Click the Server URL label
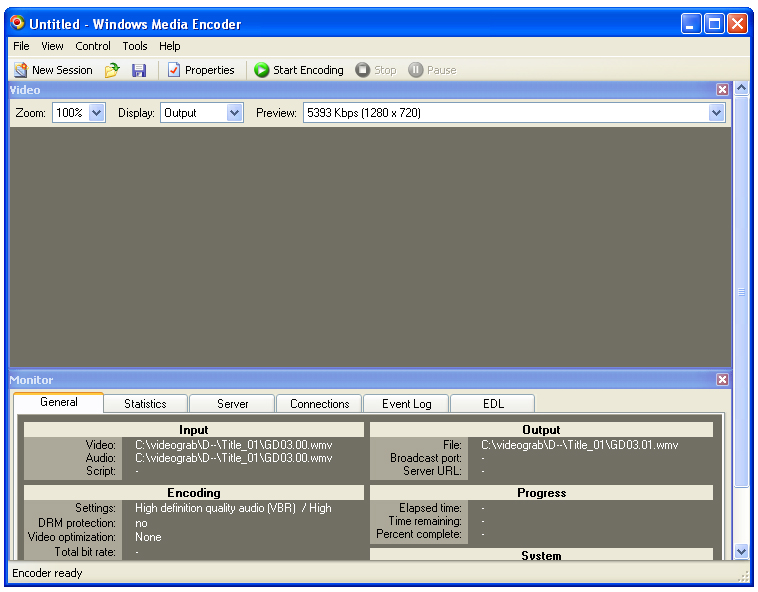Image resolution: width=758 pixels, height=592 pixels. [433, 471]
